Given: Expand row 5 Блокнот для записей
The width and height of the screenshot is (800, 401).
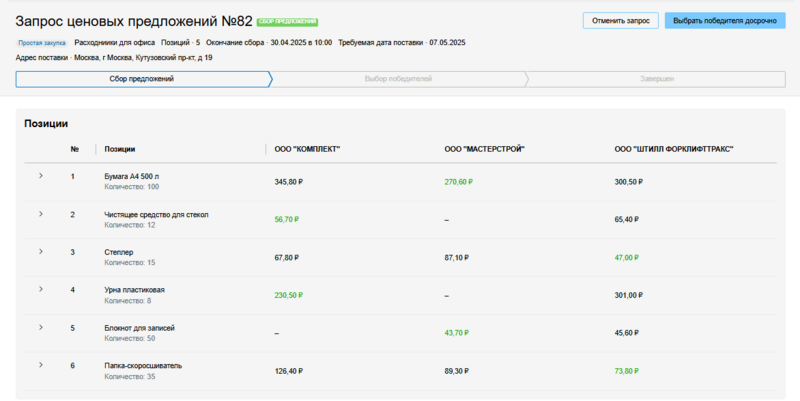Looking at the screenshot, I should click(x=41, y=327).
